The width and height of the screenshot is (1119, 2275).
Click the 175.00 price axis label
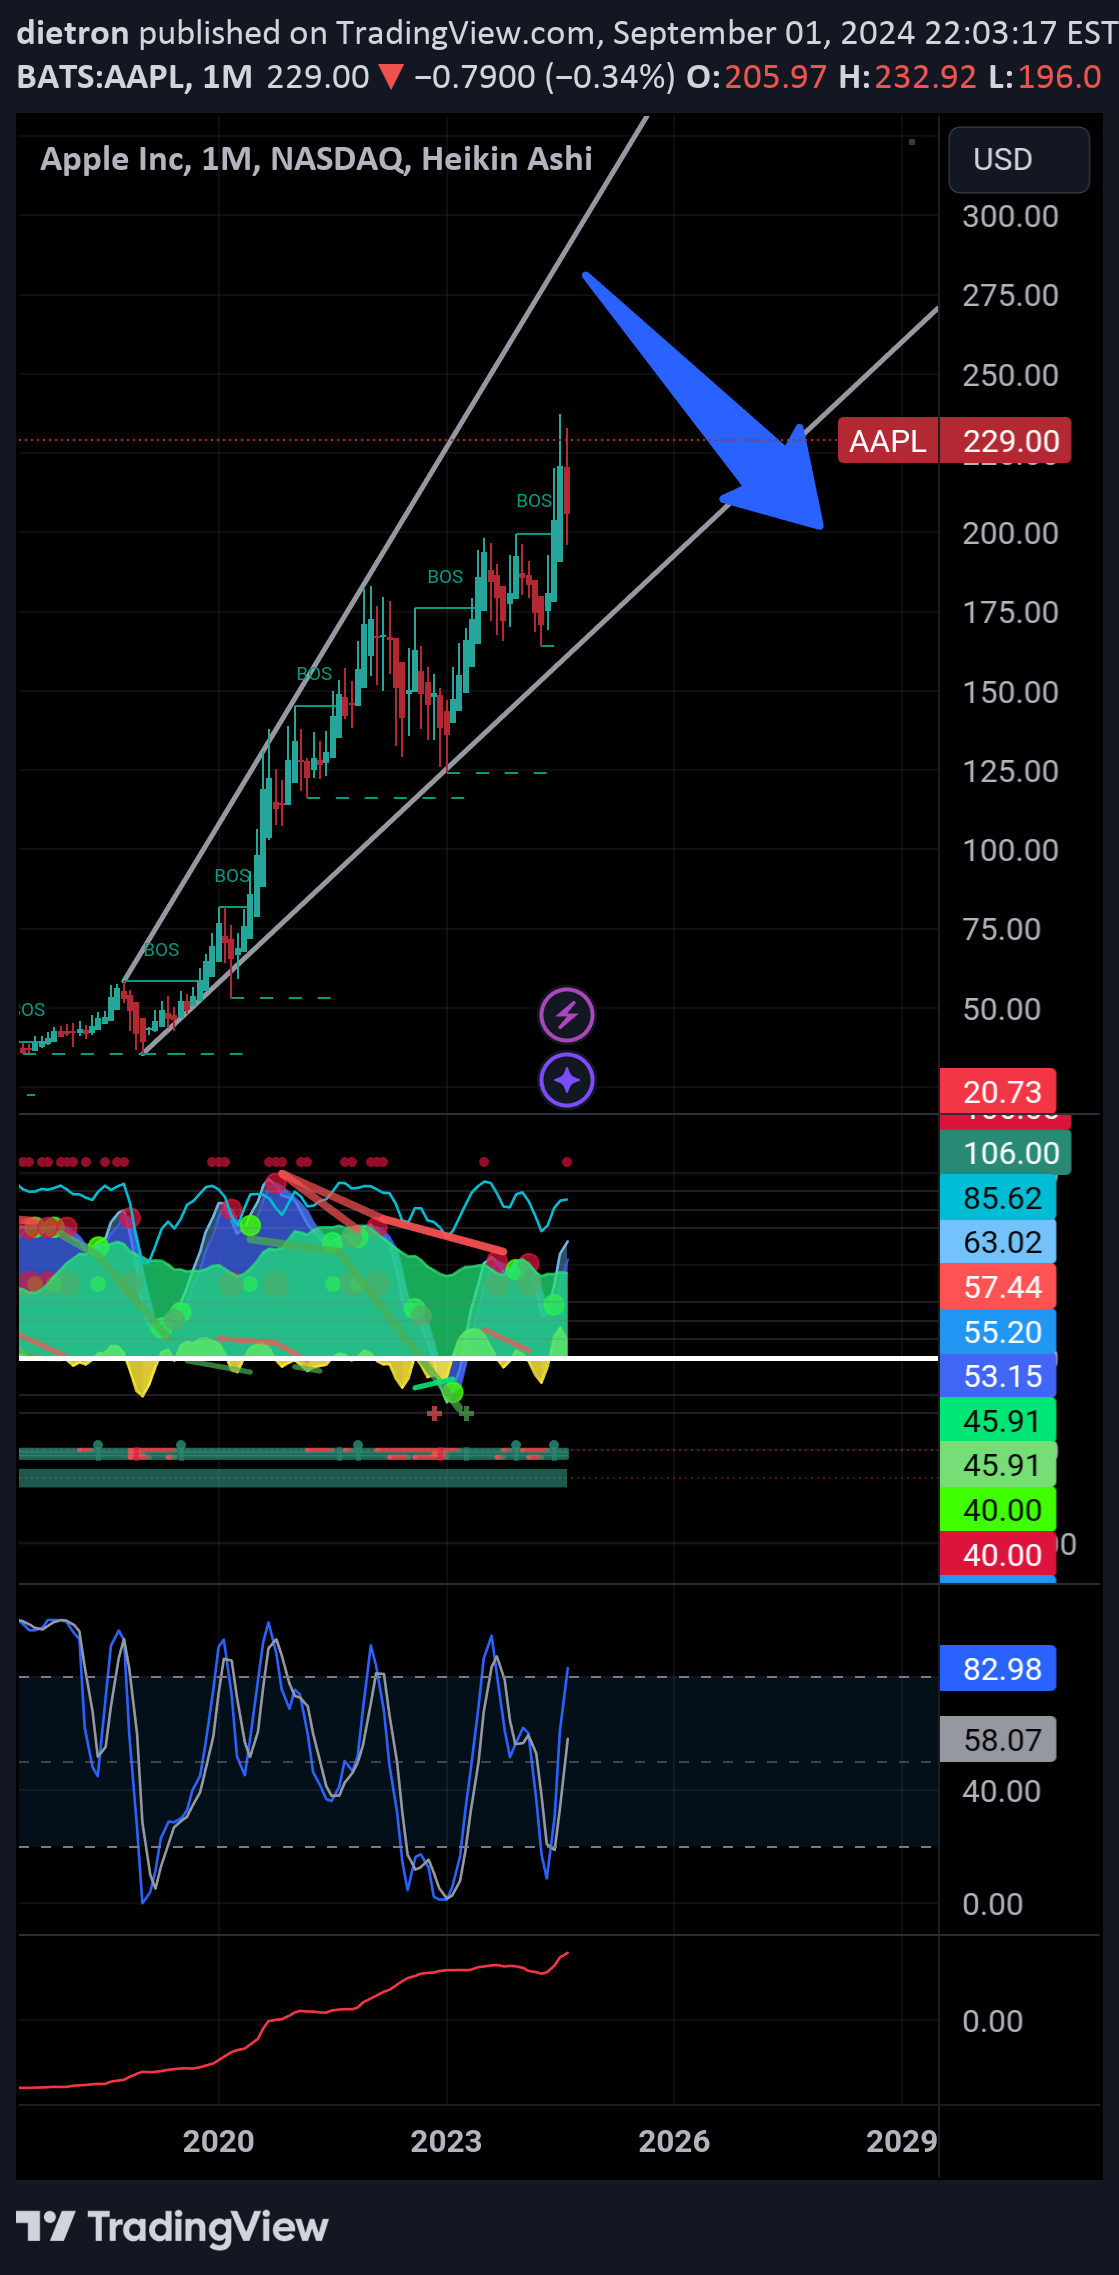point(1010,613)
